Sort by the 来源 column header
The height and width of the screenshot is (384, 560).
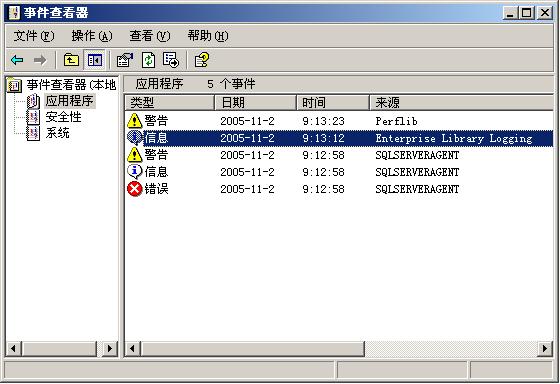coord(461,103)
